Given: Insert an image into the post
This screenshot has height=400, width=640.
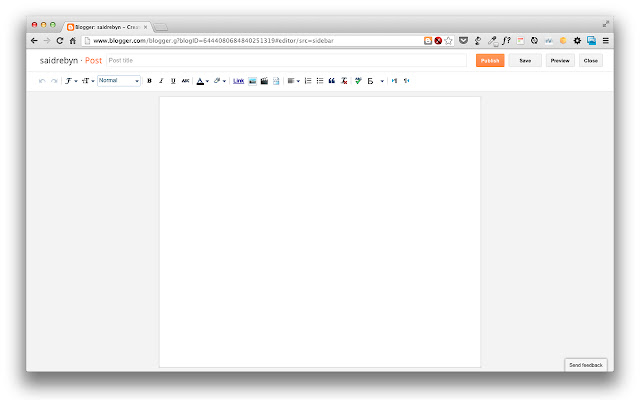Looking at the screenshot, I should coord(252,80).
